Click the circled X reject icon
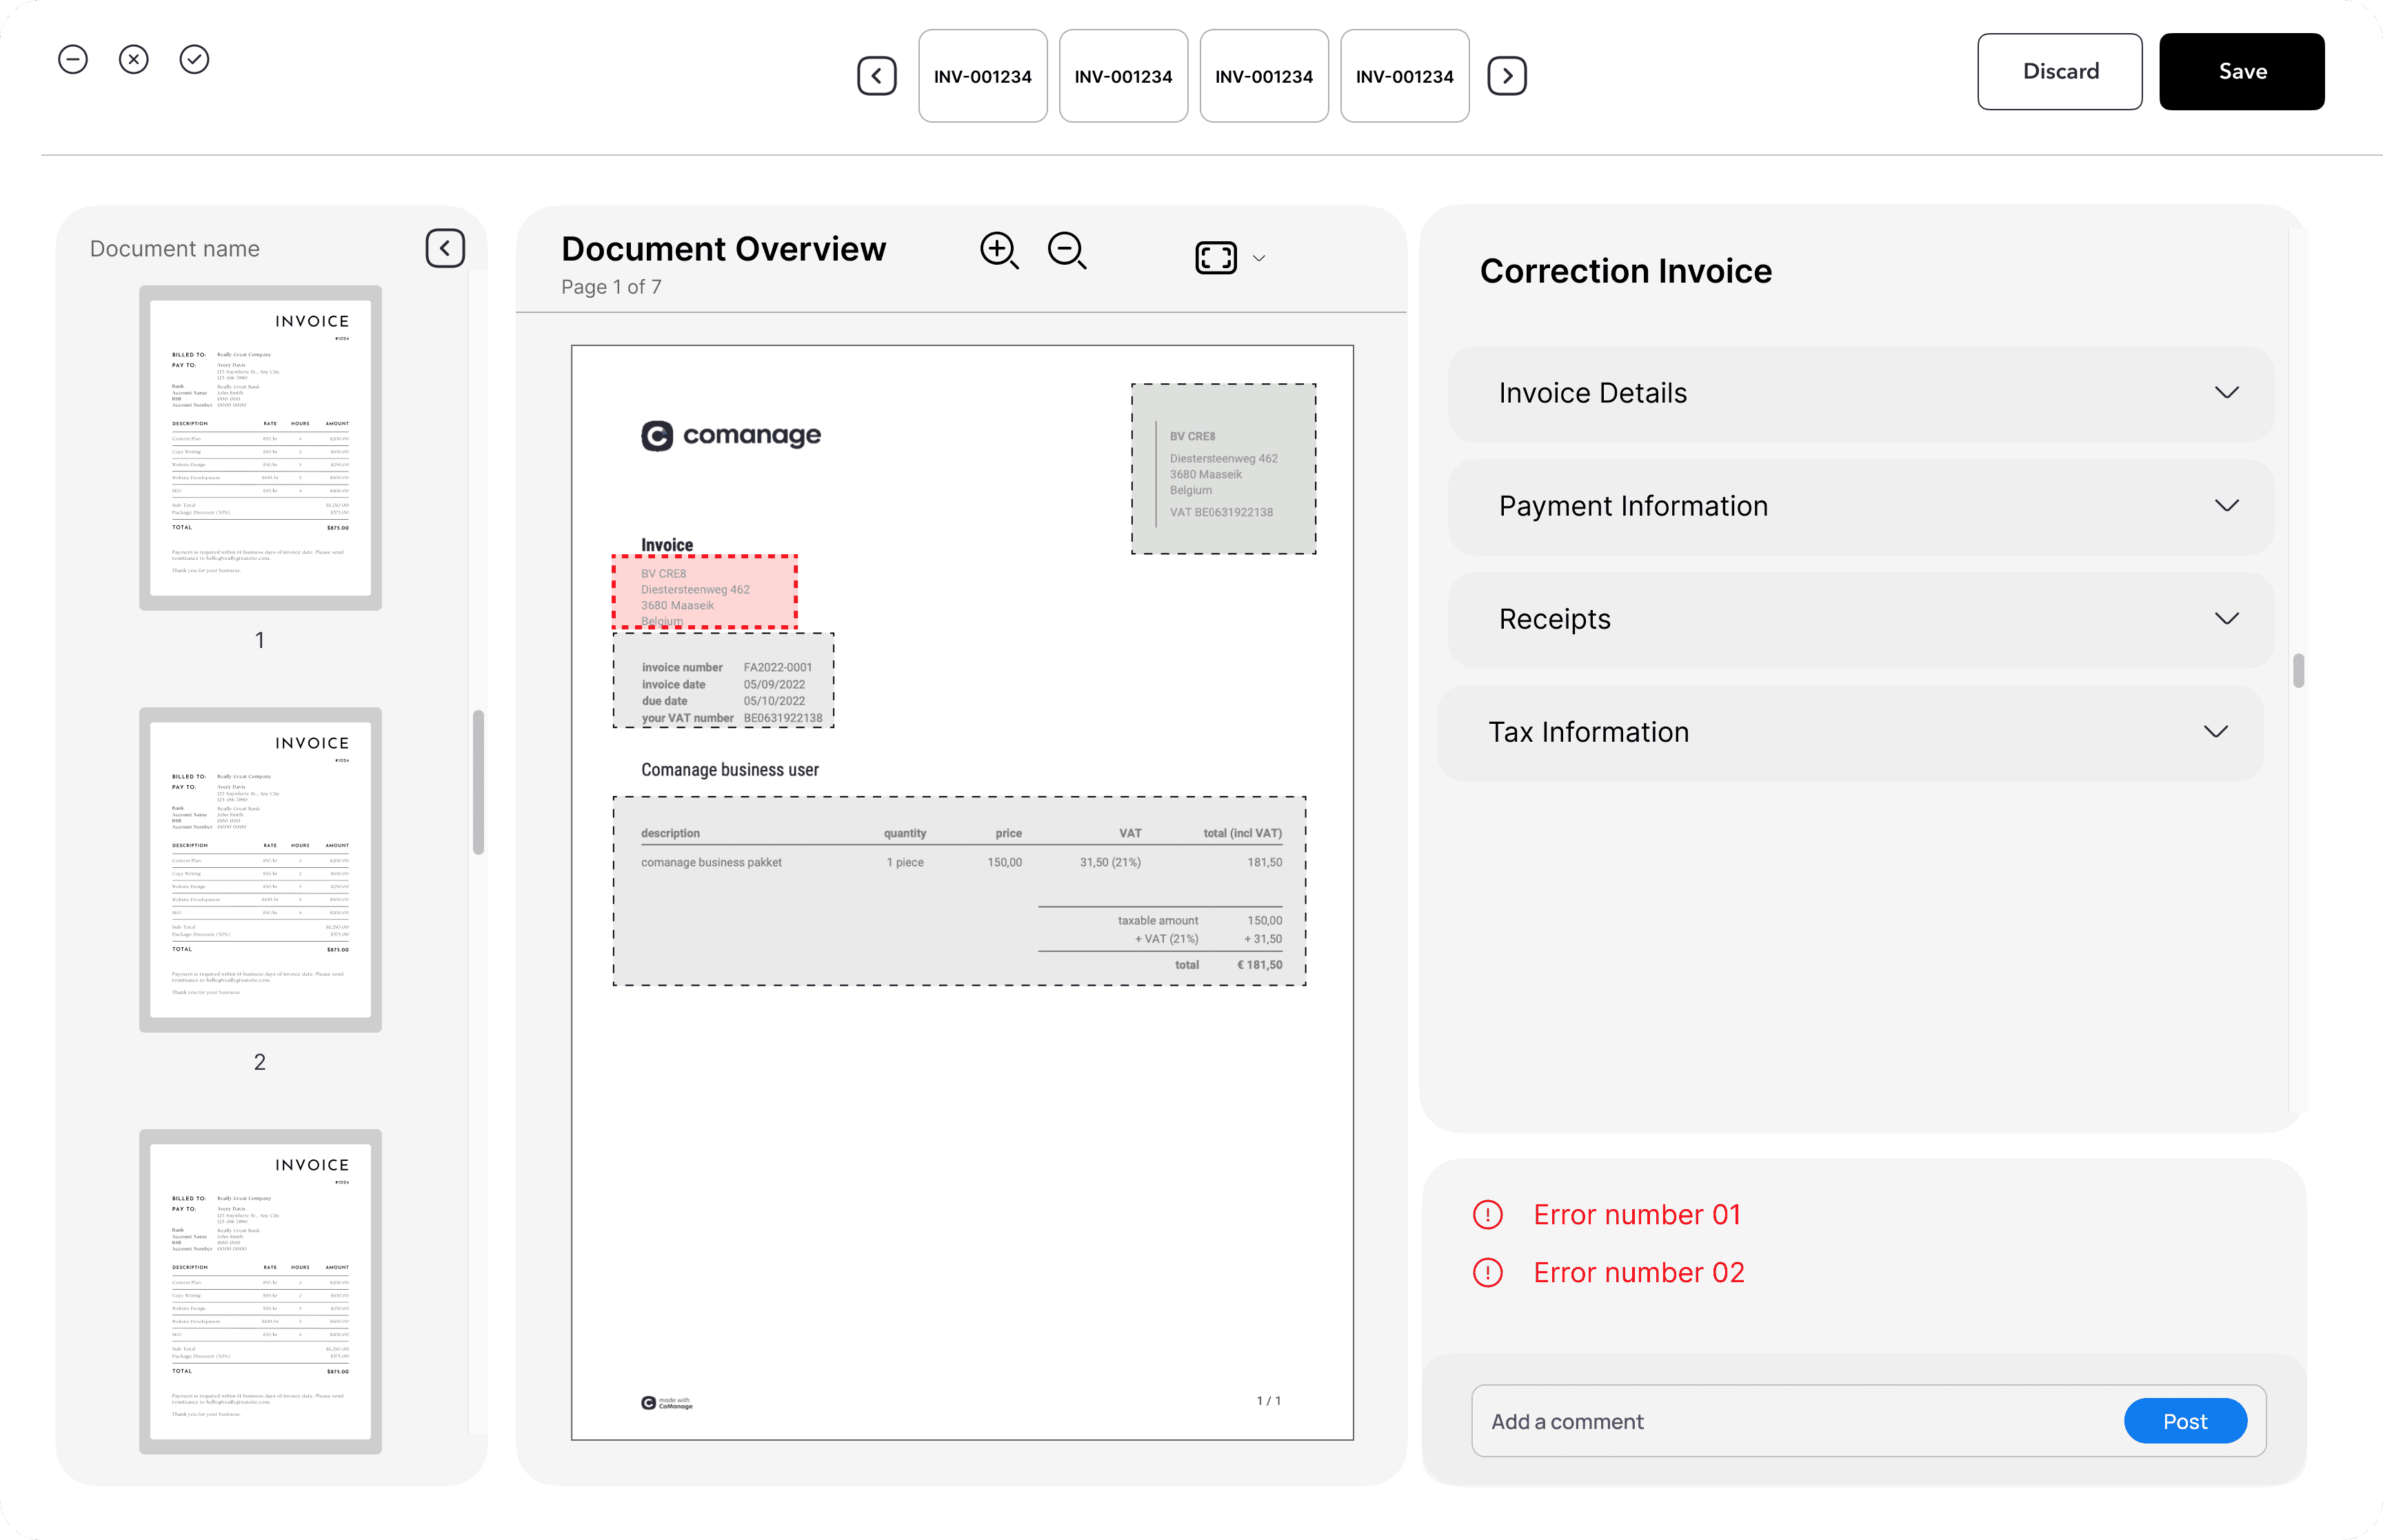Screen dimensions: 2383x1540 tap(134, 60)
